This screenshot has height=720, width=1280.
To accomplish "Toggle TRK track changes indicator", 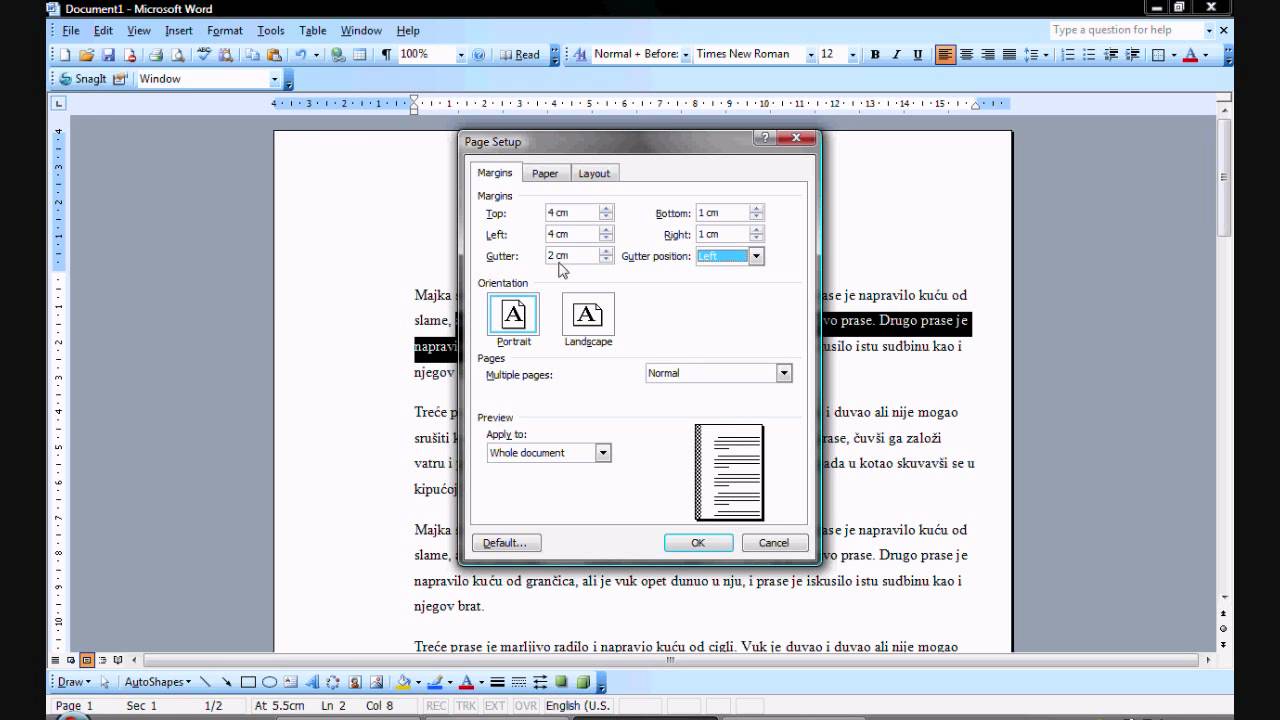I will click(466, 706).
